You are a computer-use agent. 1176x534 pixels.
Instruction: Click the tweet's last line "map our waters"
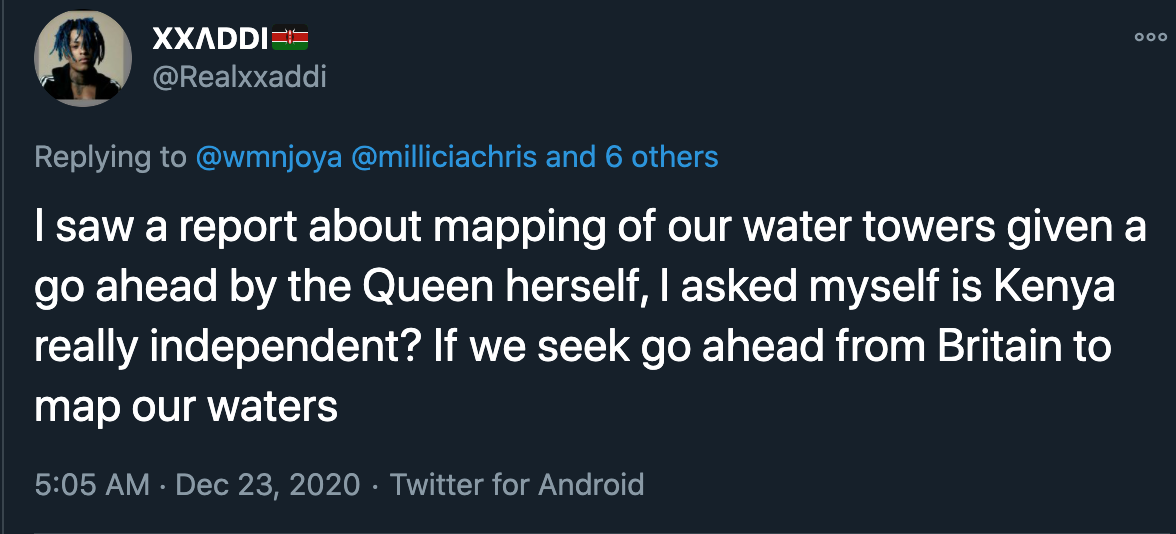[186, 406]
